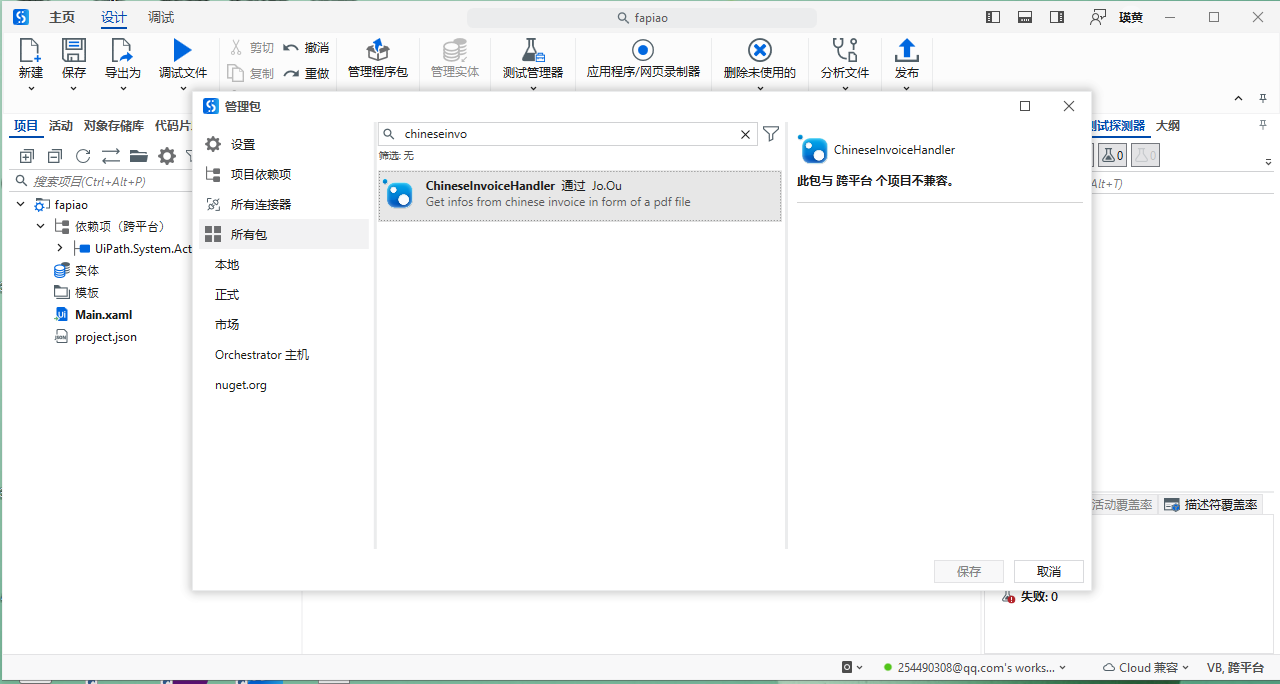Click the 调试文件 play icon
1280x684 pixels.
(x=182, y=50)
